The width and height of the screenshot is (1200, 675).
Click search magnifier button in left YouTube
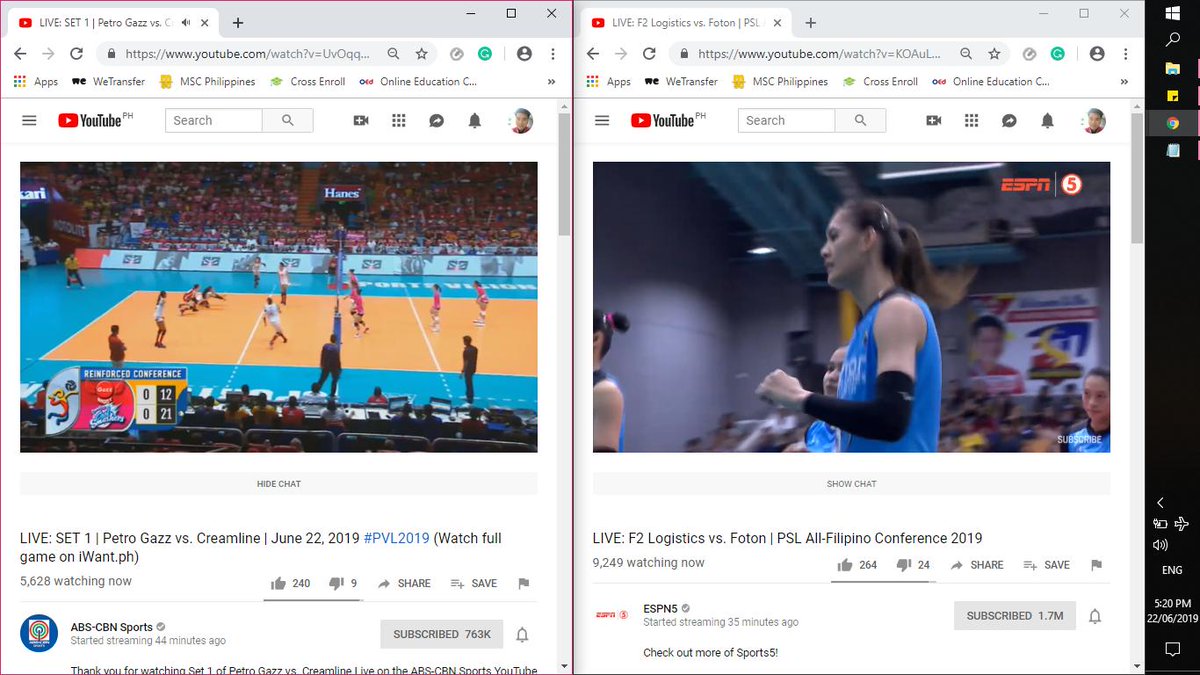pos(288,120)
